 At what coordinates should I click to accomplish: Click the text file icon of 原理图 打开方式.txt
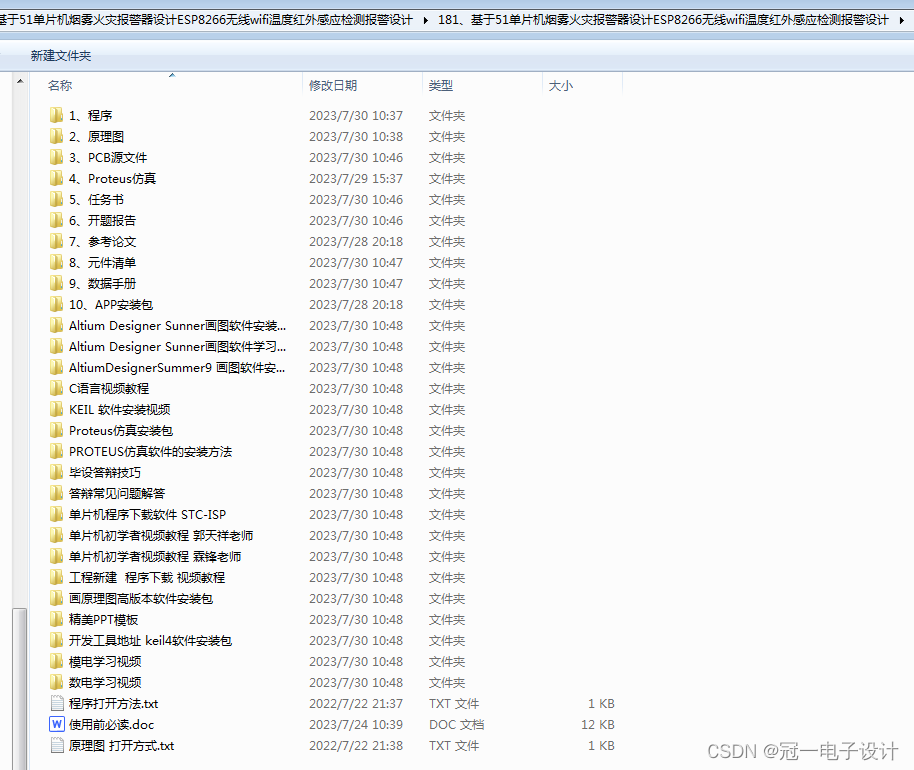pos(57,746)
